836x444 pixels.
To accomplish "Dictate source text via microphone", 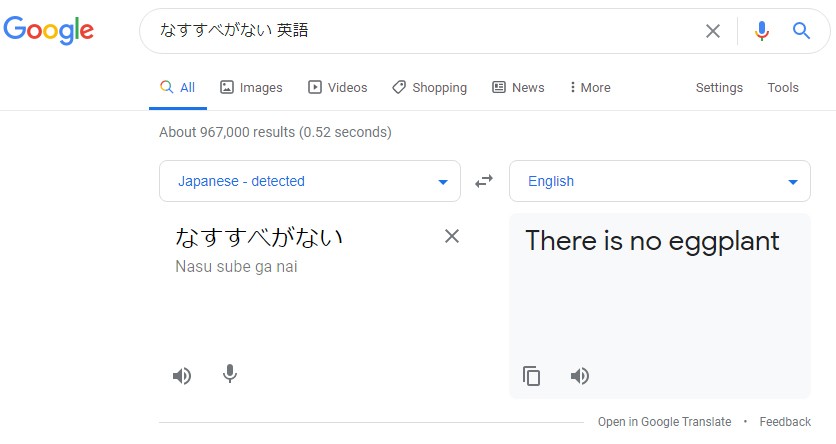I will coord(230,375).
